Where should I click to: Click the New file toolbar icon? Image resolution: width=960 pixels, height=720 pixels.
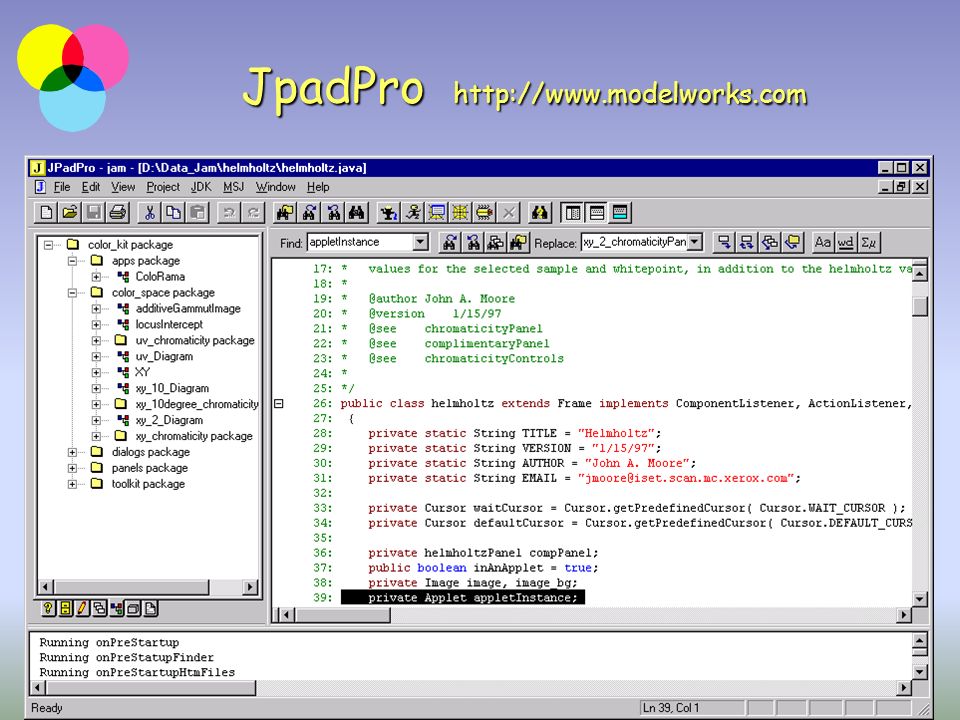pyautogui.click(x=47, y=212)
